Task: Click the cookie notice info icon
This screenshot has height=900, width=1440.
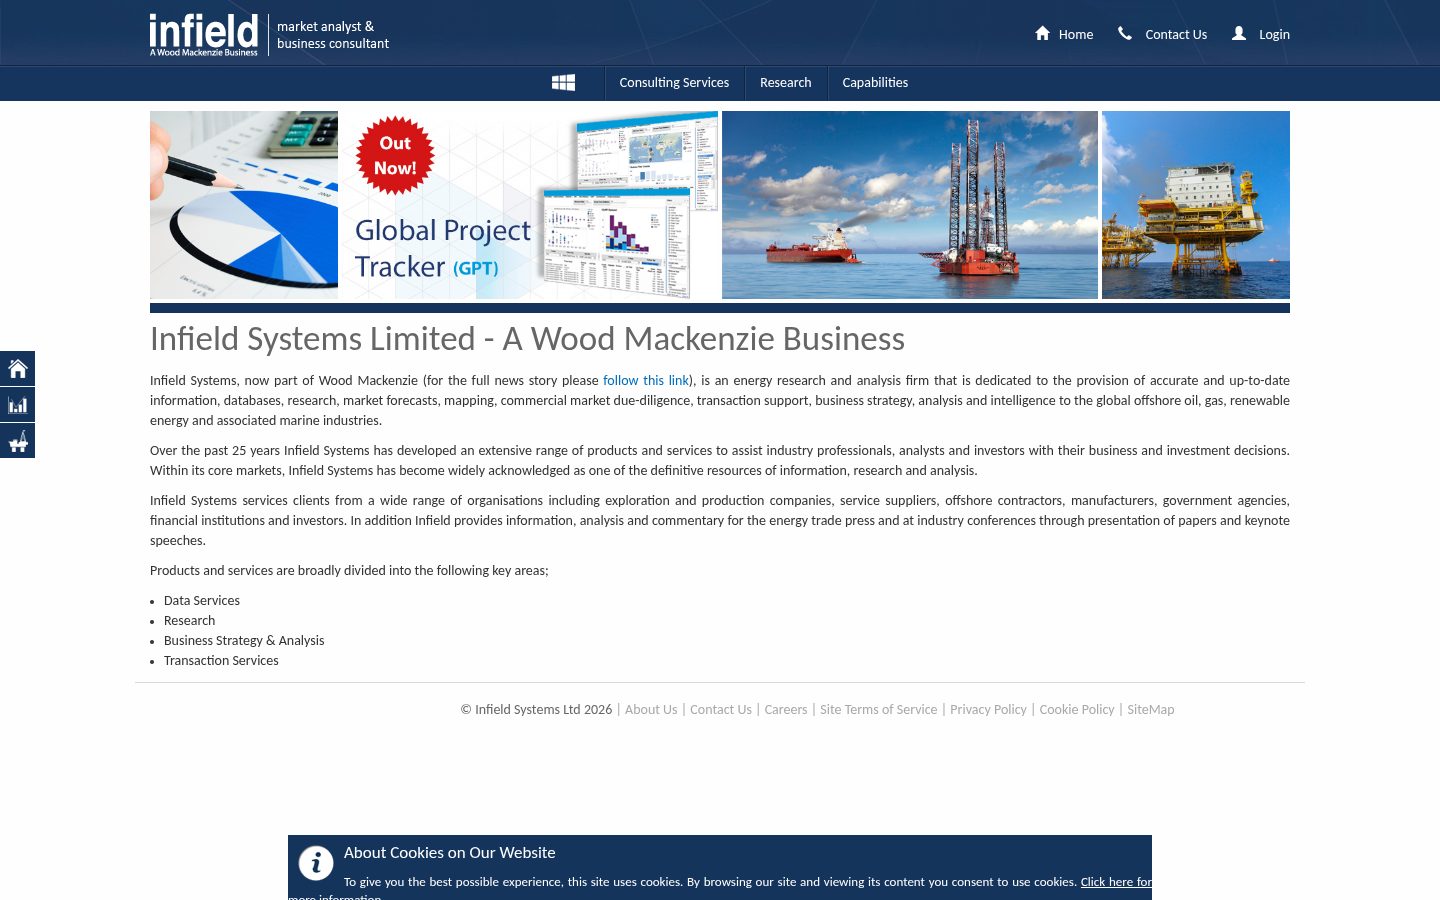Action: click(x=316, y=863)
